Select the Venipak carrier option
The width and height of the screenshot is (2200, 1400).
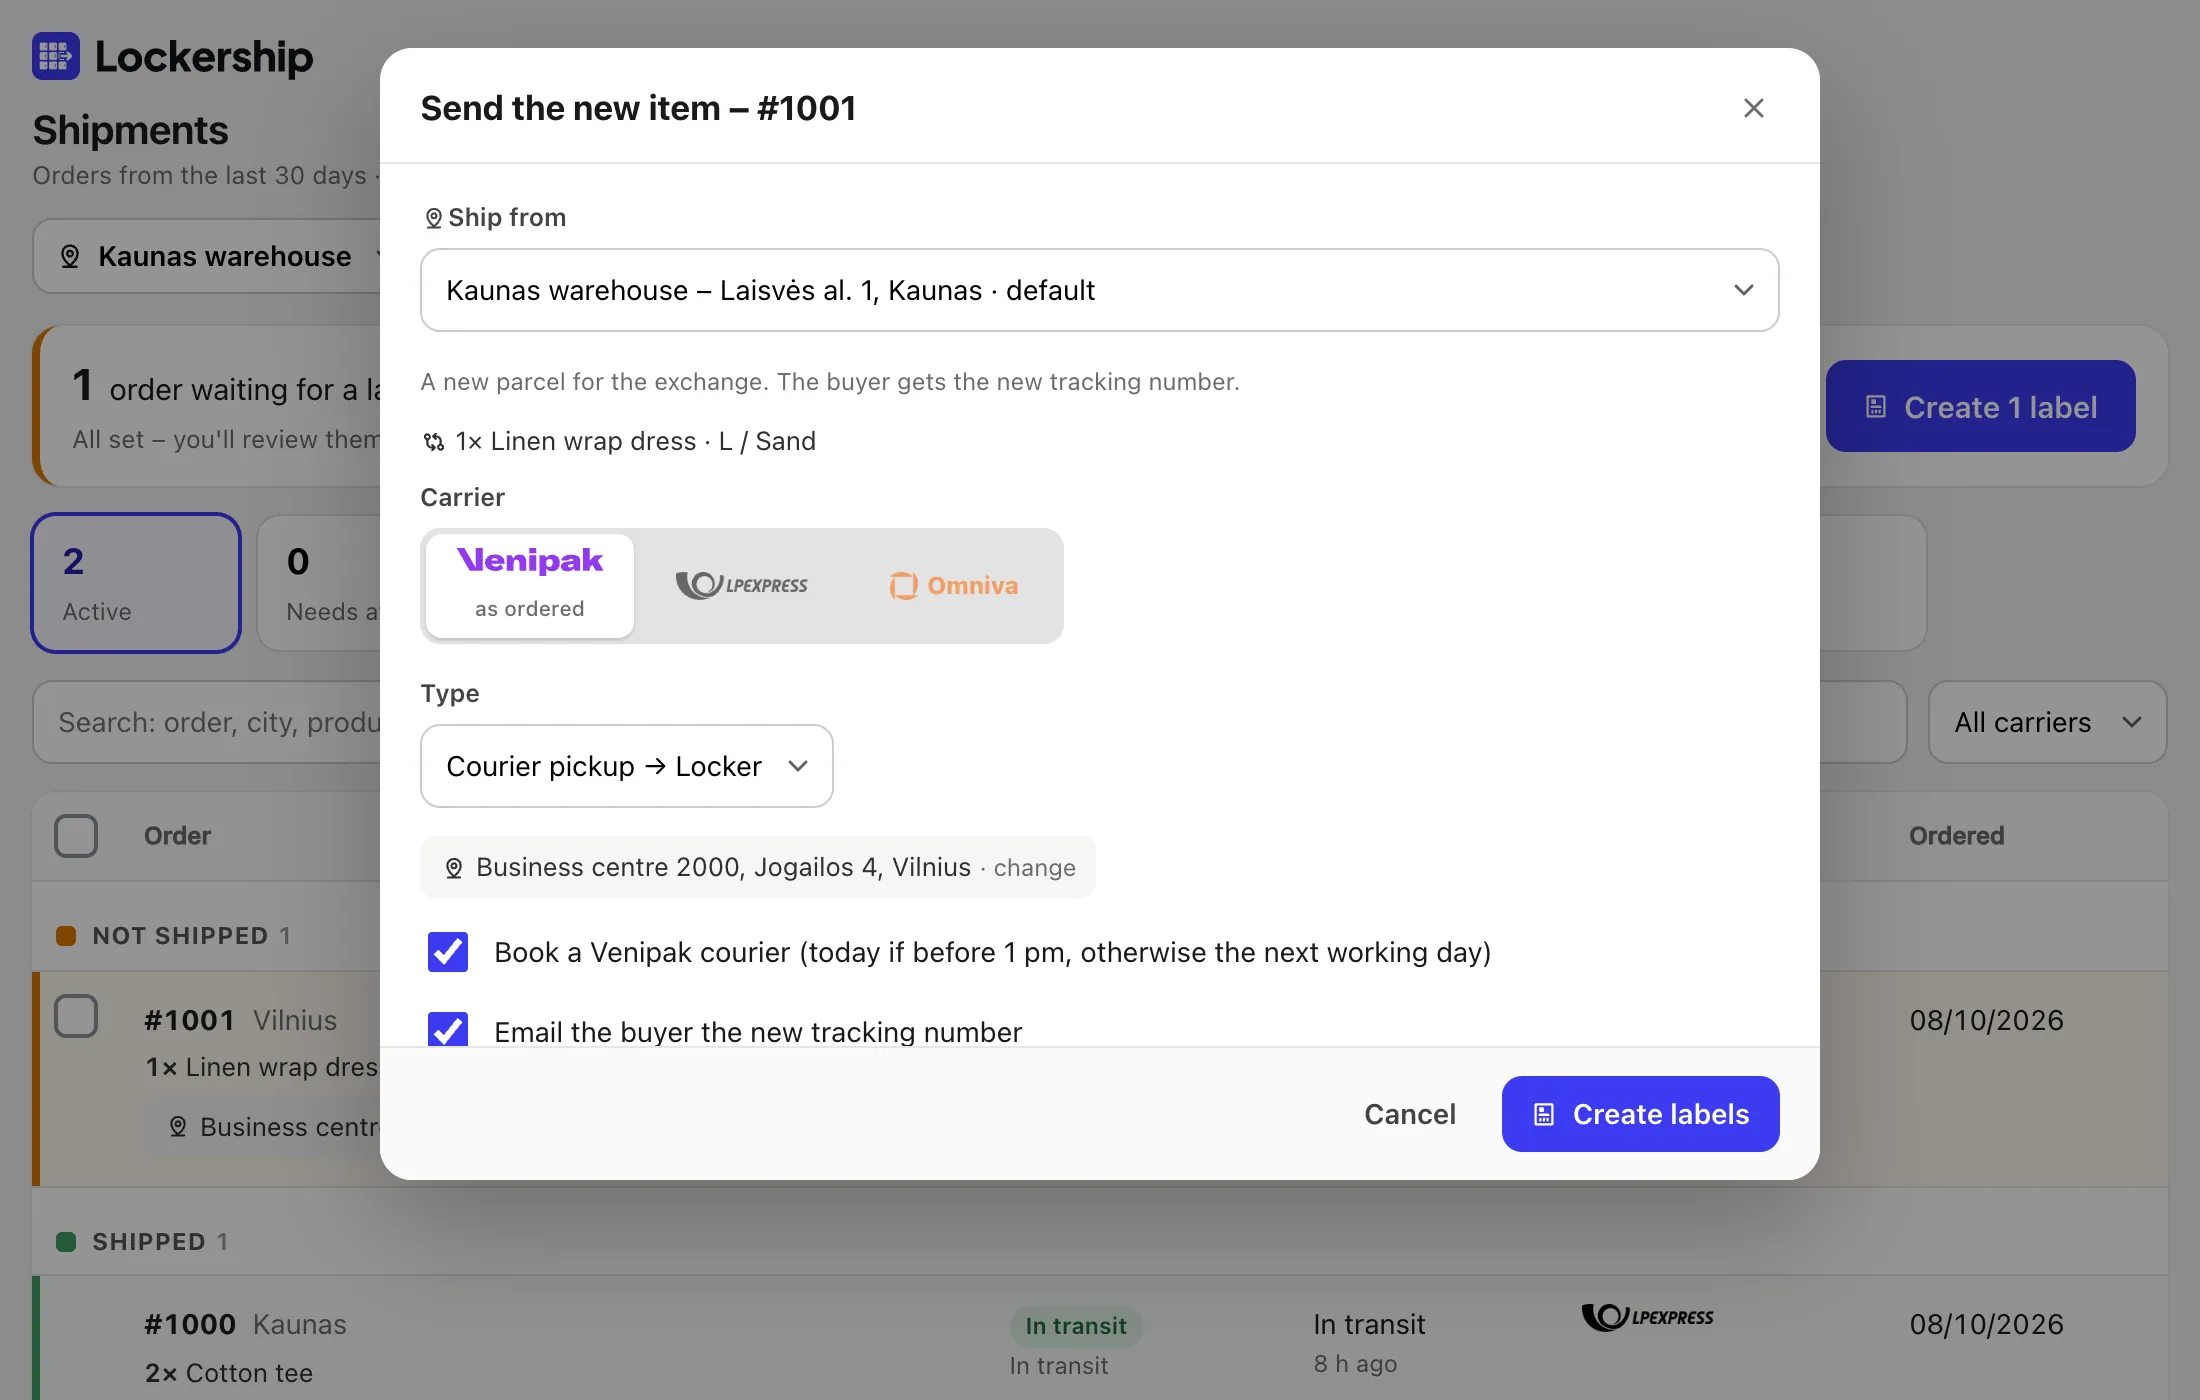(x=530, y=585)
